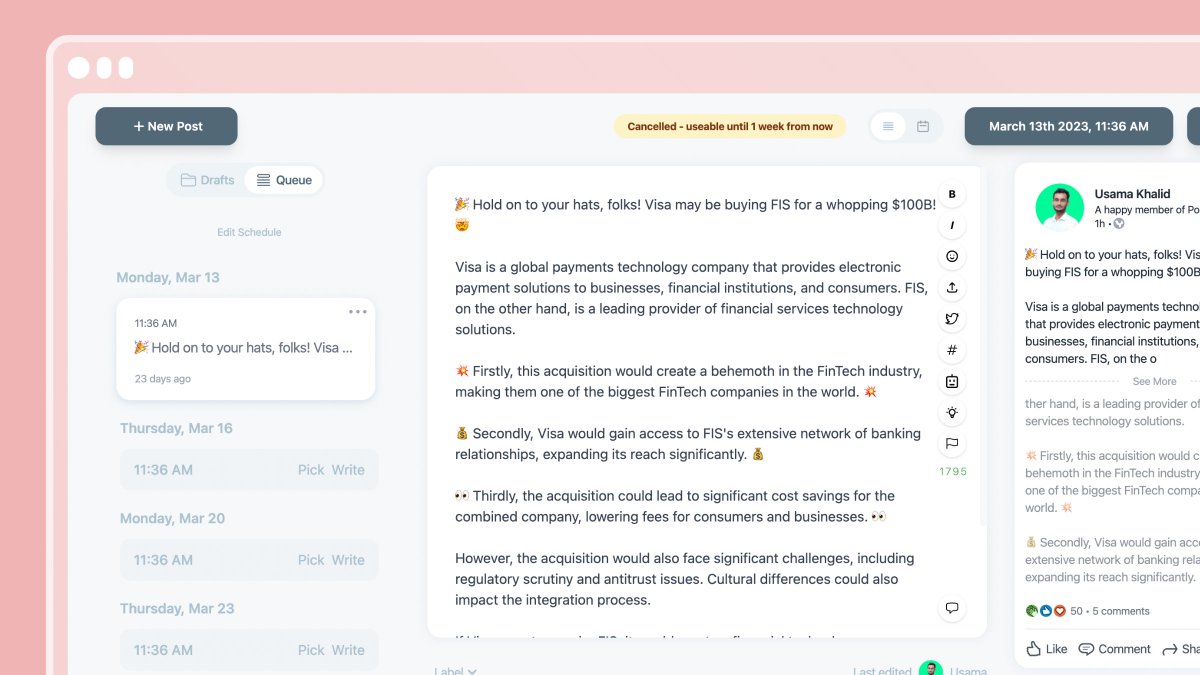
Task: Click Write for Thursday, Mar 23 slot
Action: tap(348, 650)
